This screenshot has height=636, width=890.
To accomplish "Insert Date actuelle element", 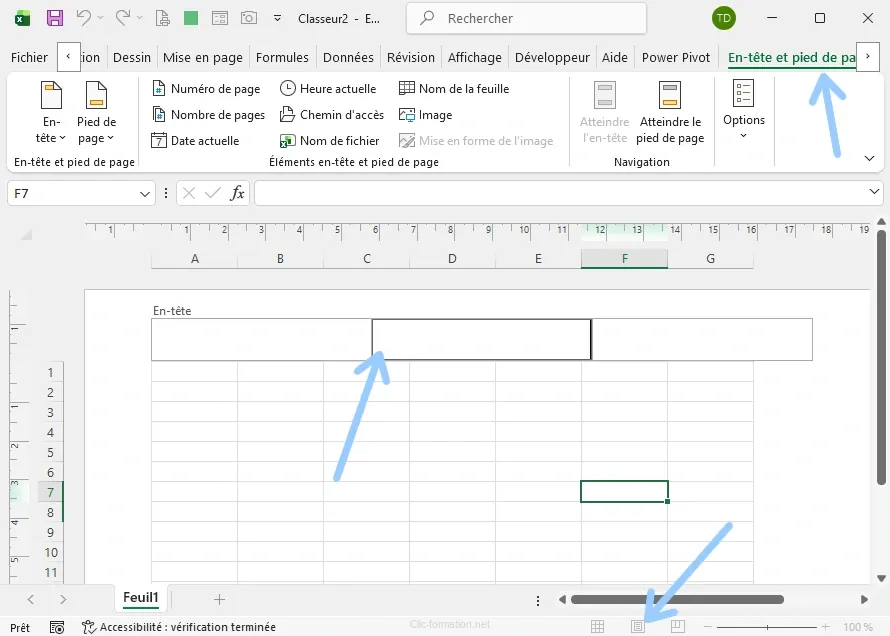I will (x=196, y=141).
